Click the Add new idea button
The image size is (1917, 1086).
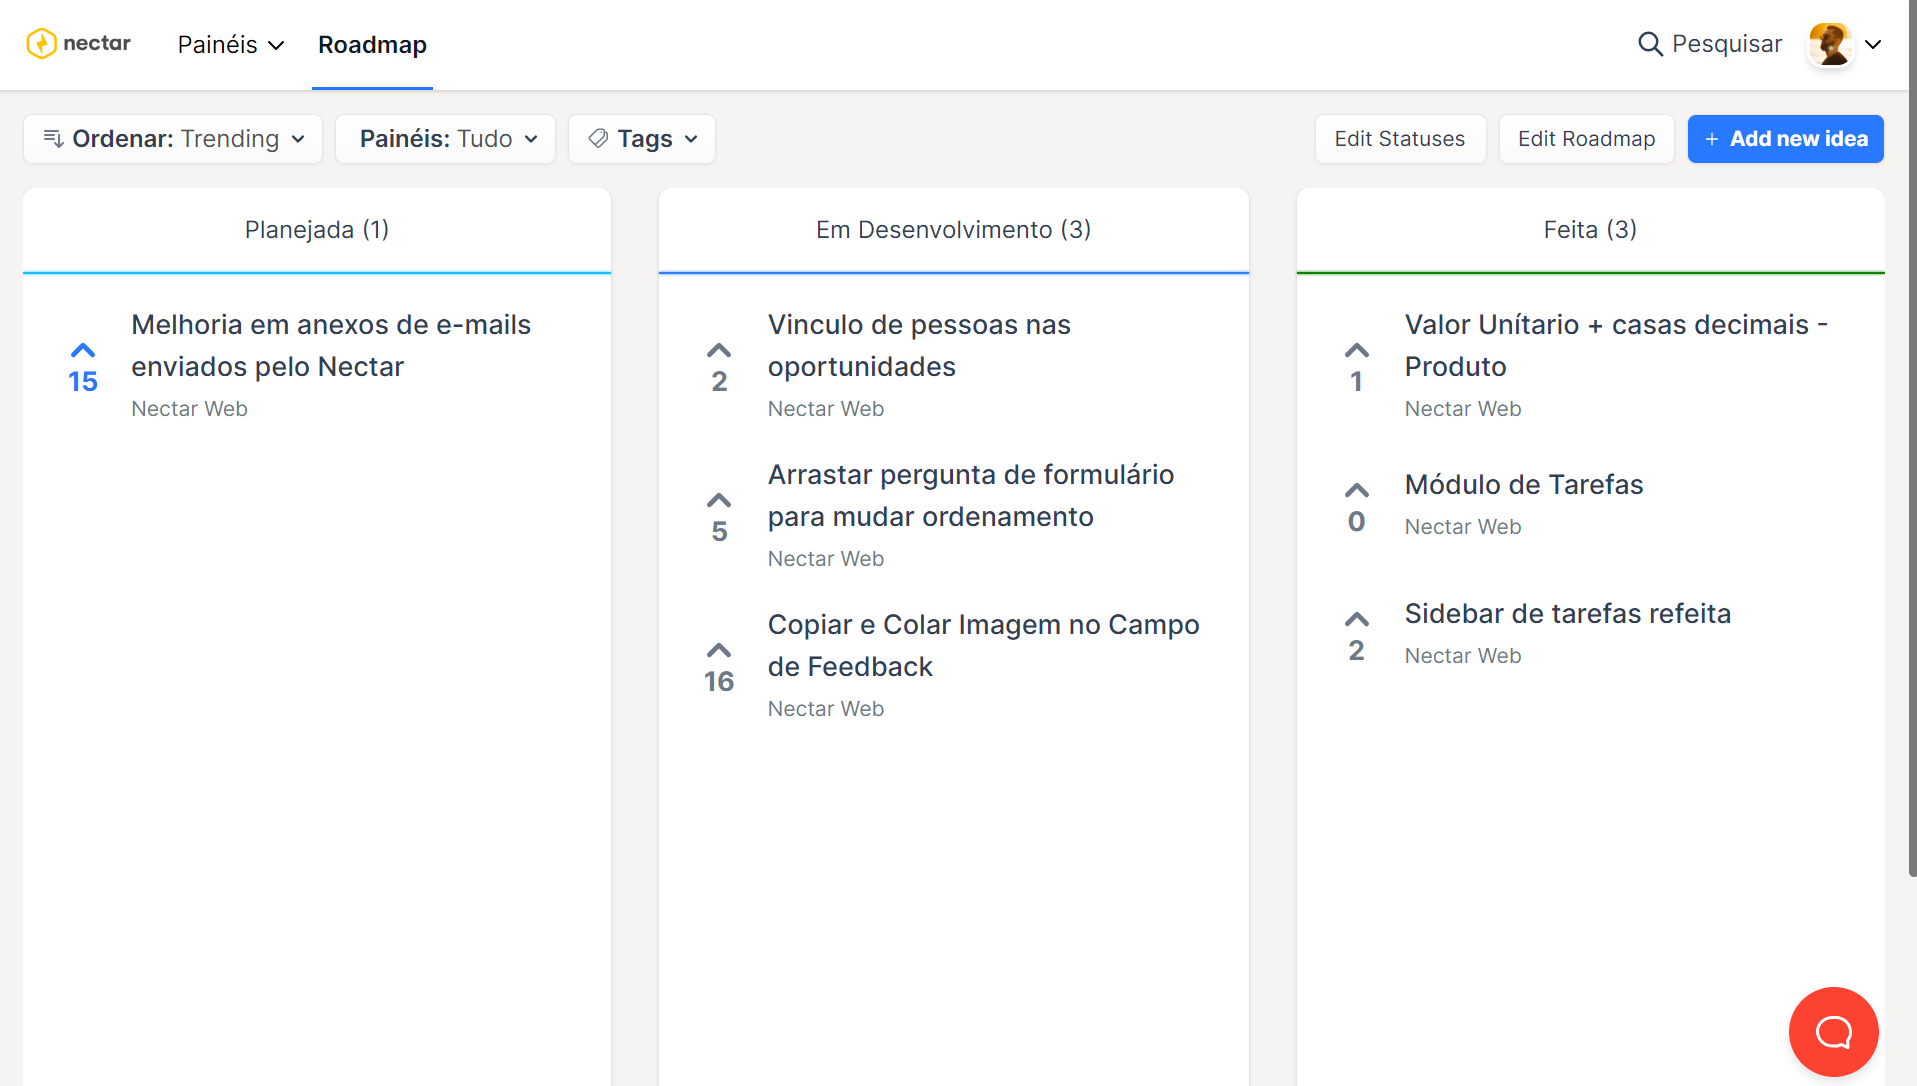pyautogui.click(x=1785, y=139)
